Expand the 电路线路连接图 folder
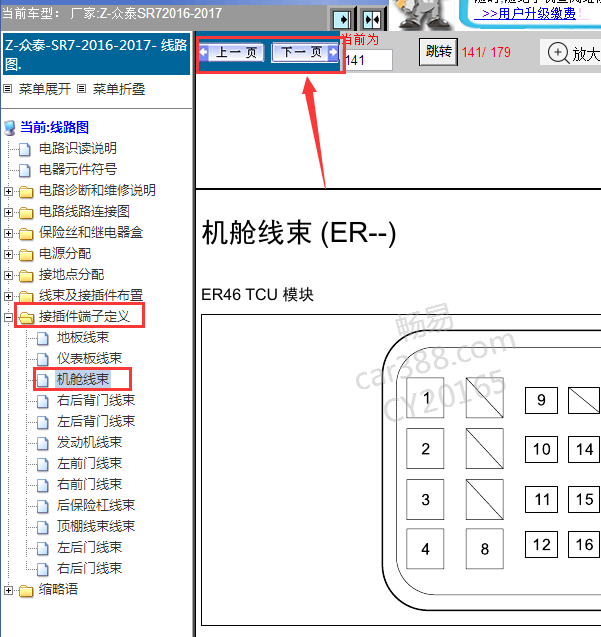 click(8, 212)
